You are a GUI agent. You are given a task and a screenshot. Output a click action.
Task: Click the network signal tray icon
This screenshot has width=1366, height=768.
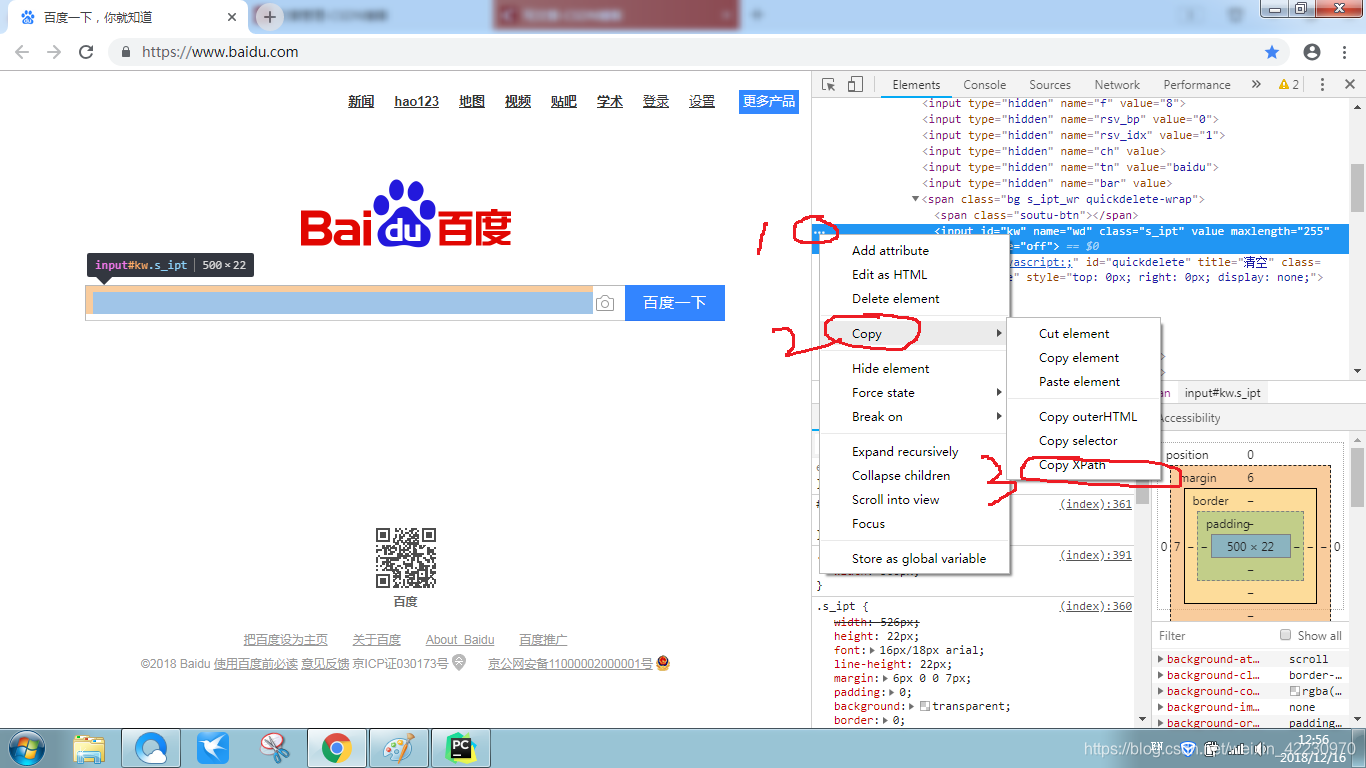pyautogui.click(x=1237, y=748)
